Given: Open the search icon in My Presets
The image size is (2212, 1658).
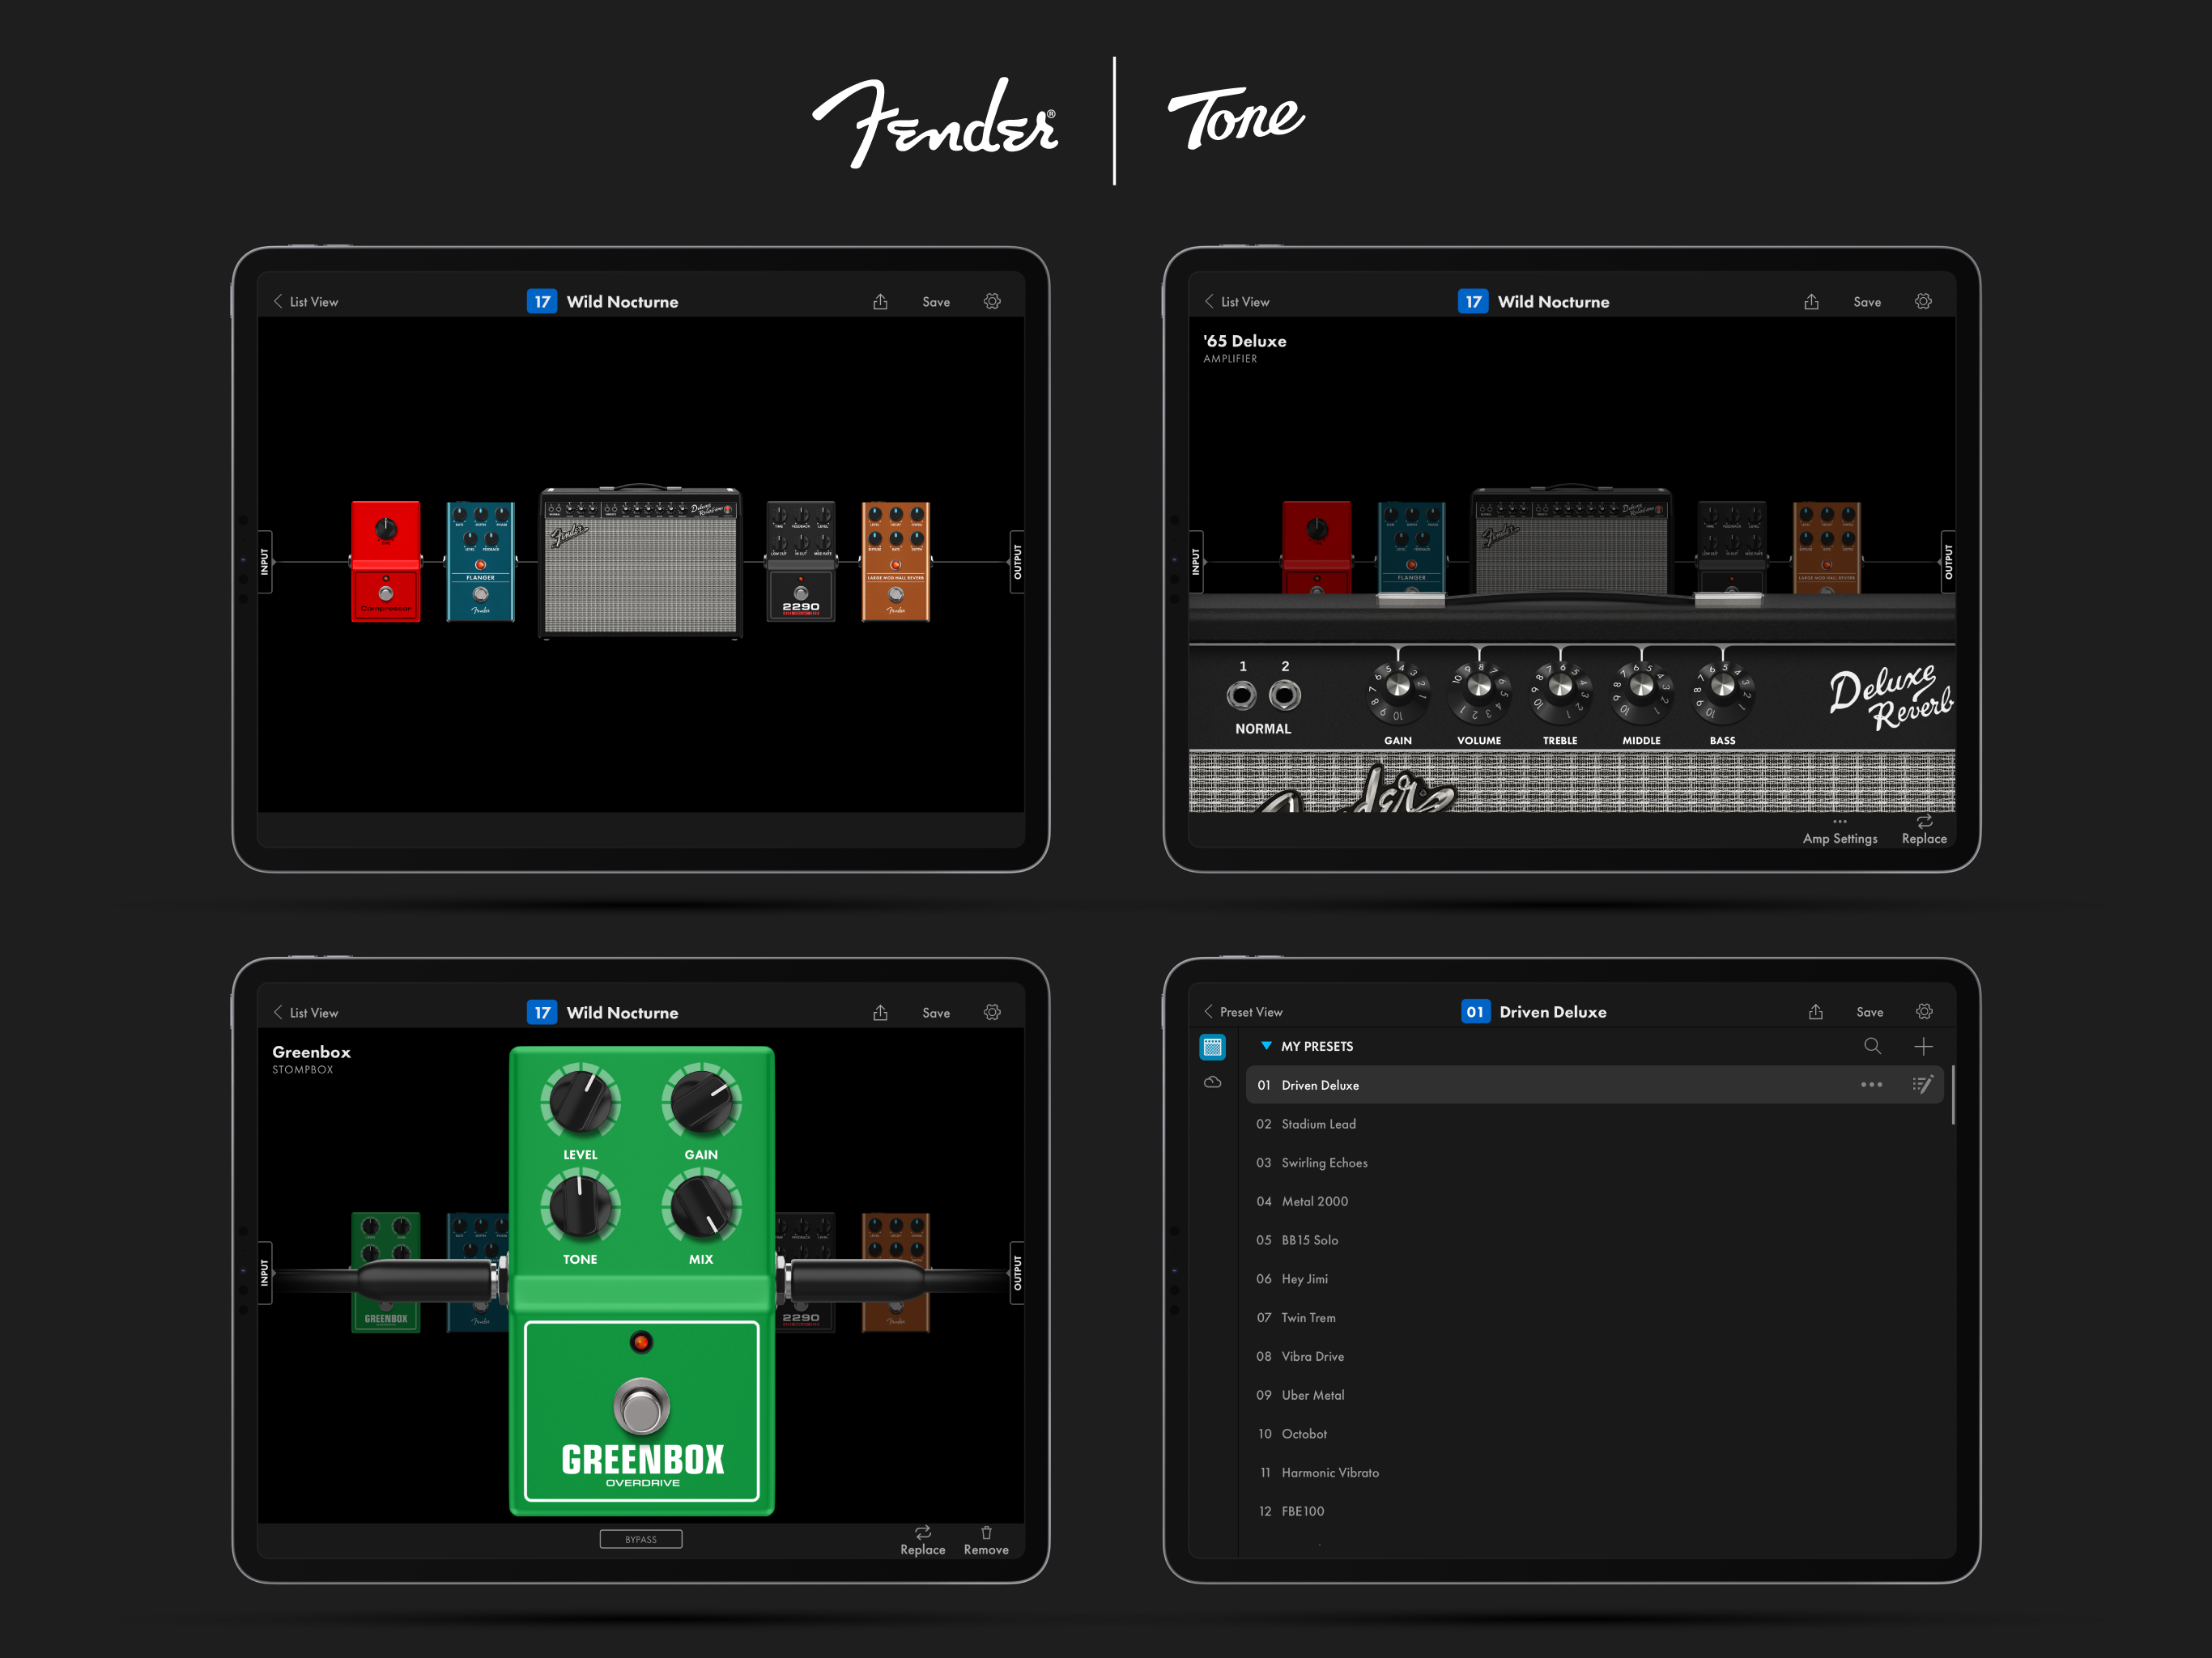Looking at the screenshot, I should tap(1872, 1046).
